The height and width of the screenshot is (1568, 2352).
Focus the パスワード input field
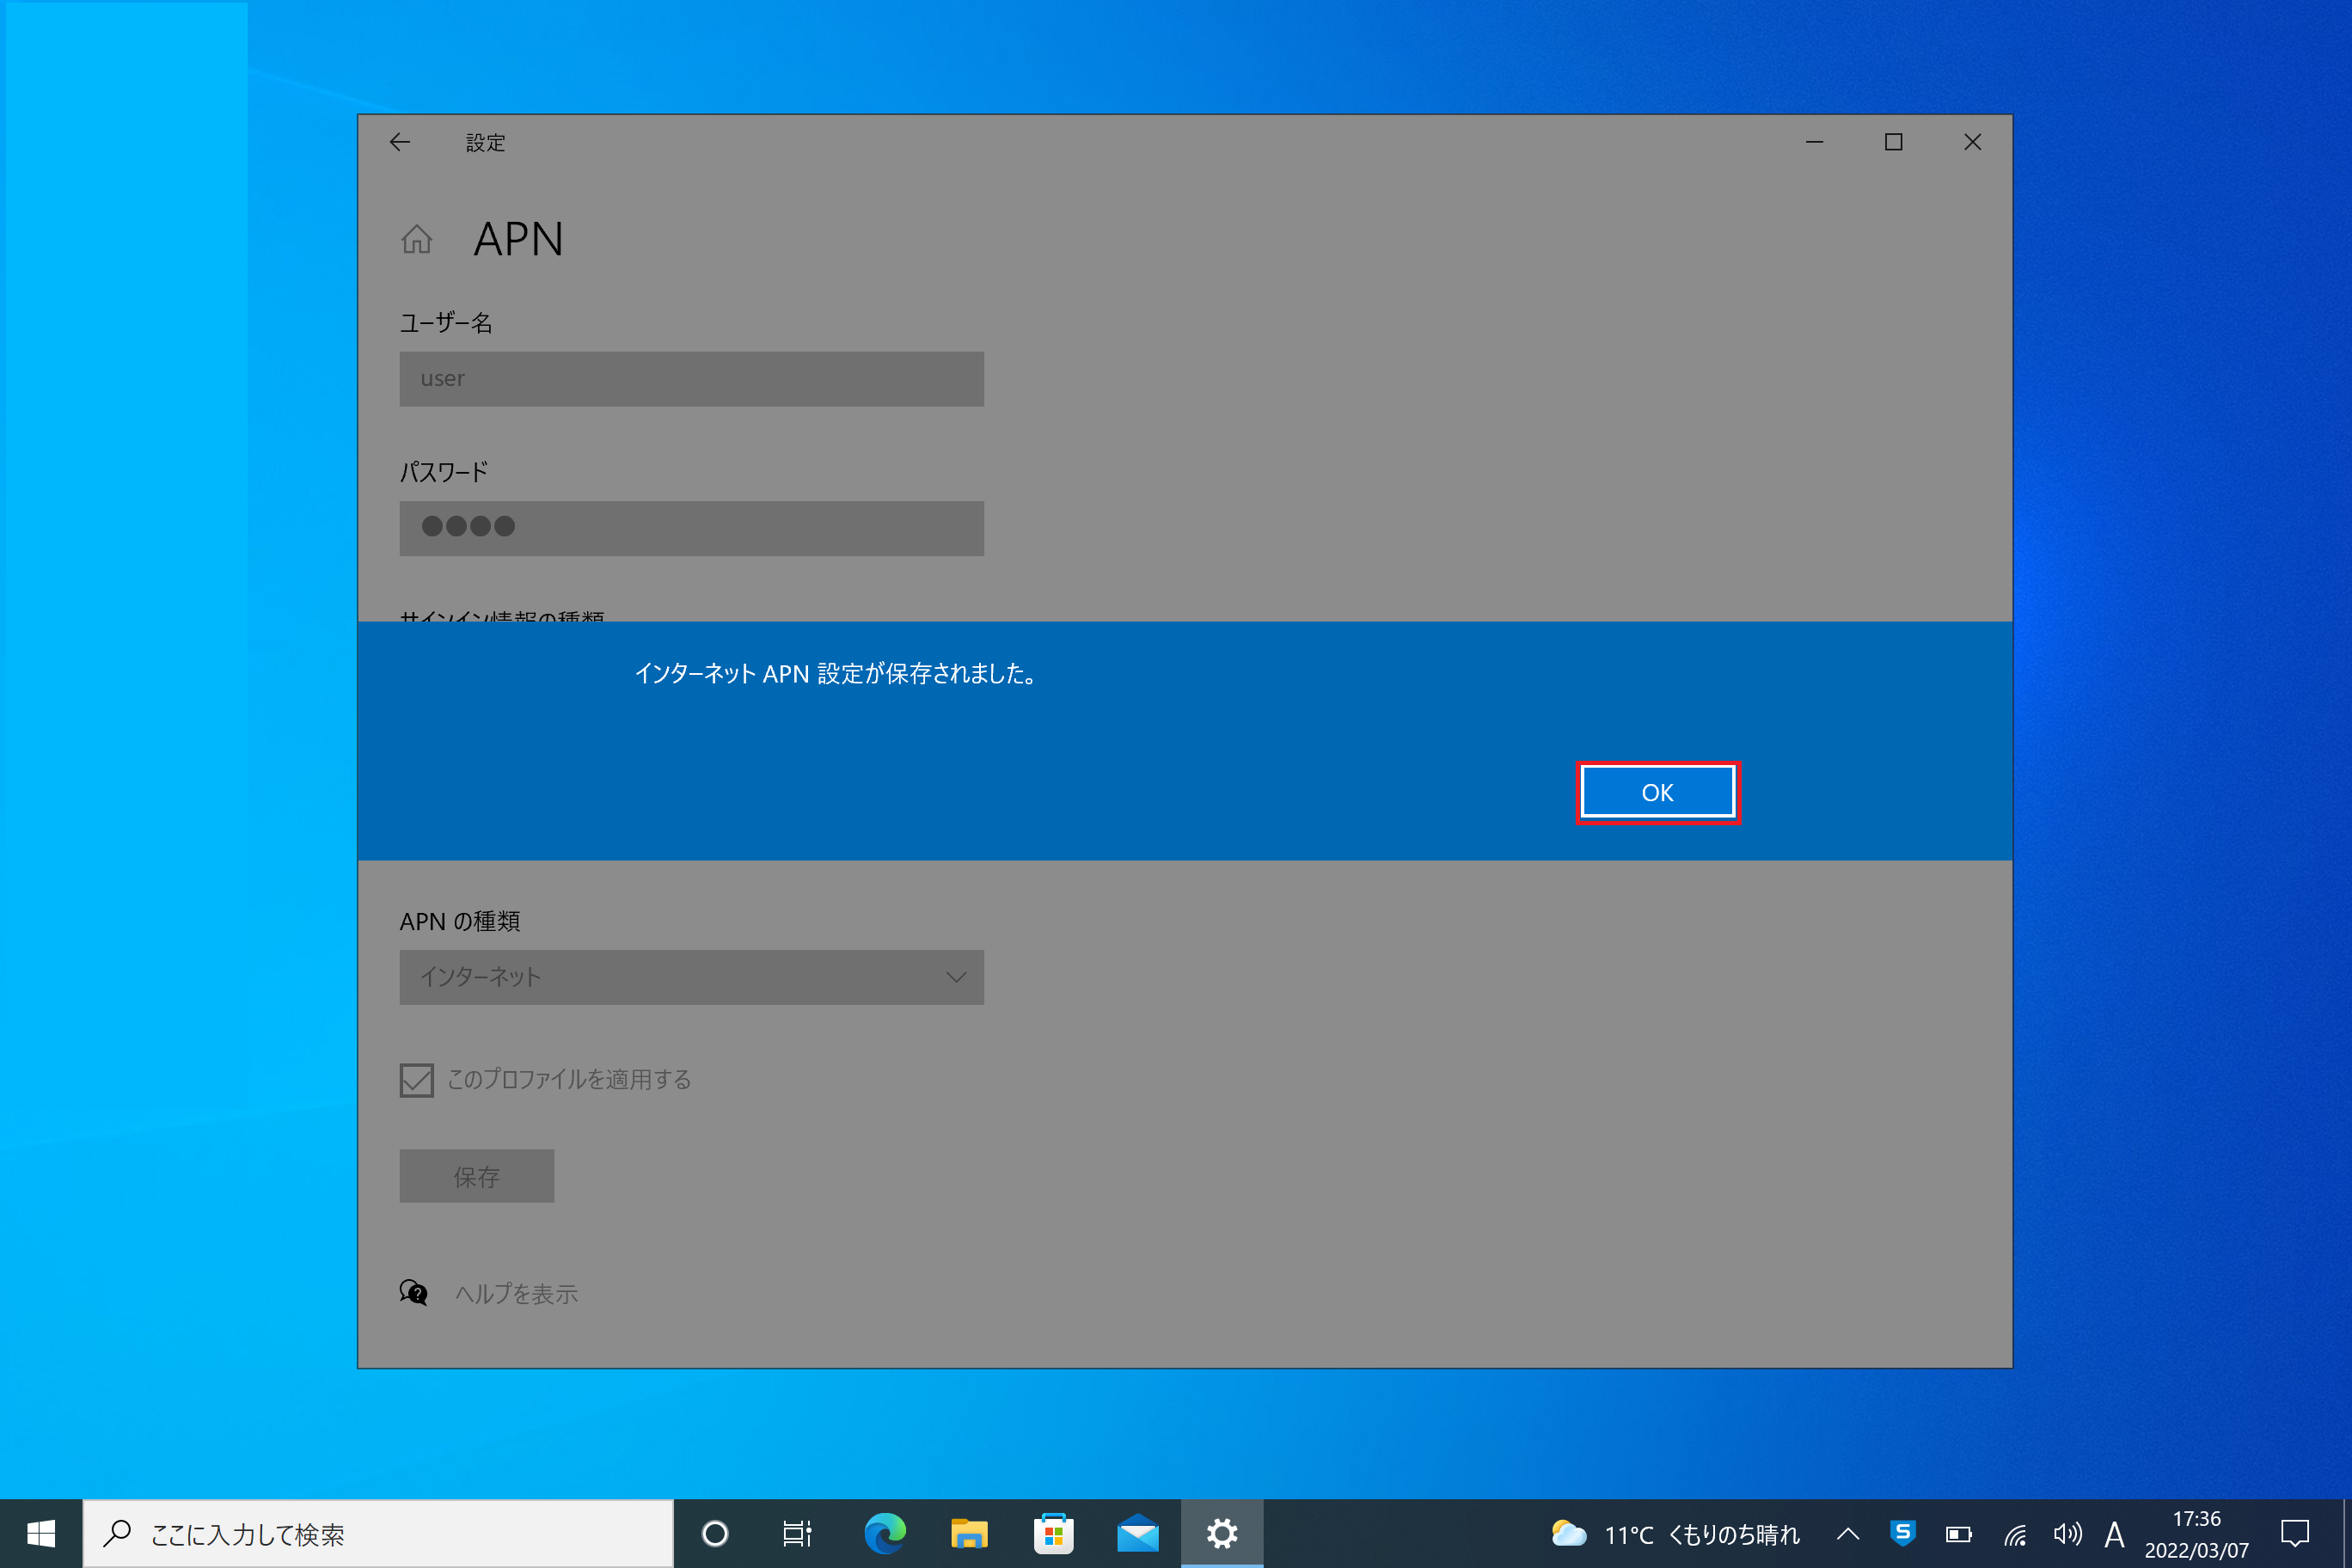[x=691, y=528]
